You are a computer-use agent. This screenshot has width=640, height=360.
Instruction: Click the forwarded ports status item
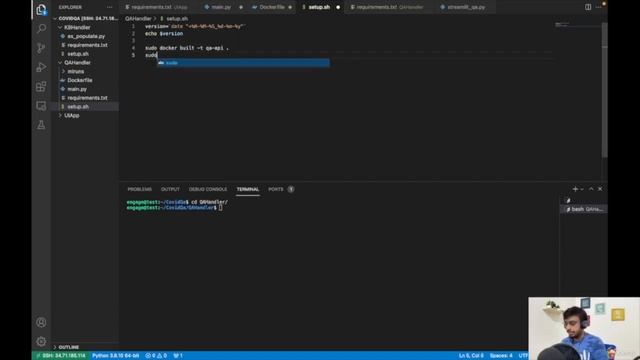click(178, 356)
